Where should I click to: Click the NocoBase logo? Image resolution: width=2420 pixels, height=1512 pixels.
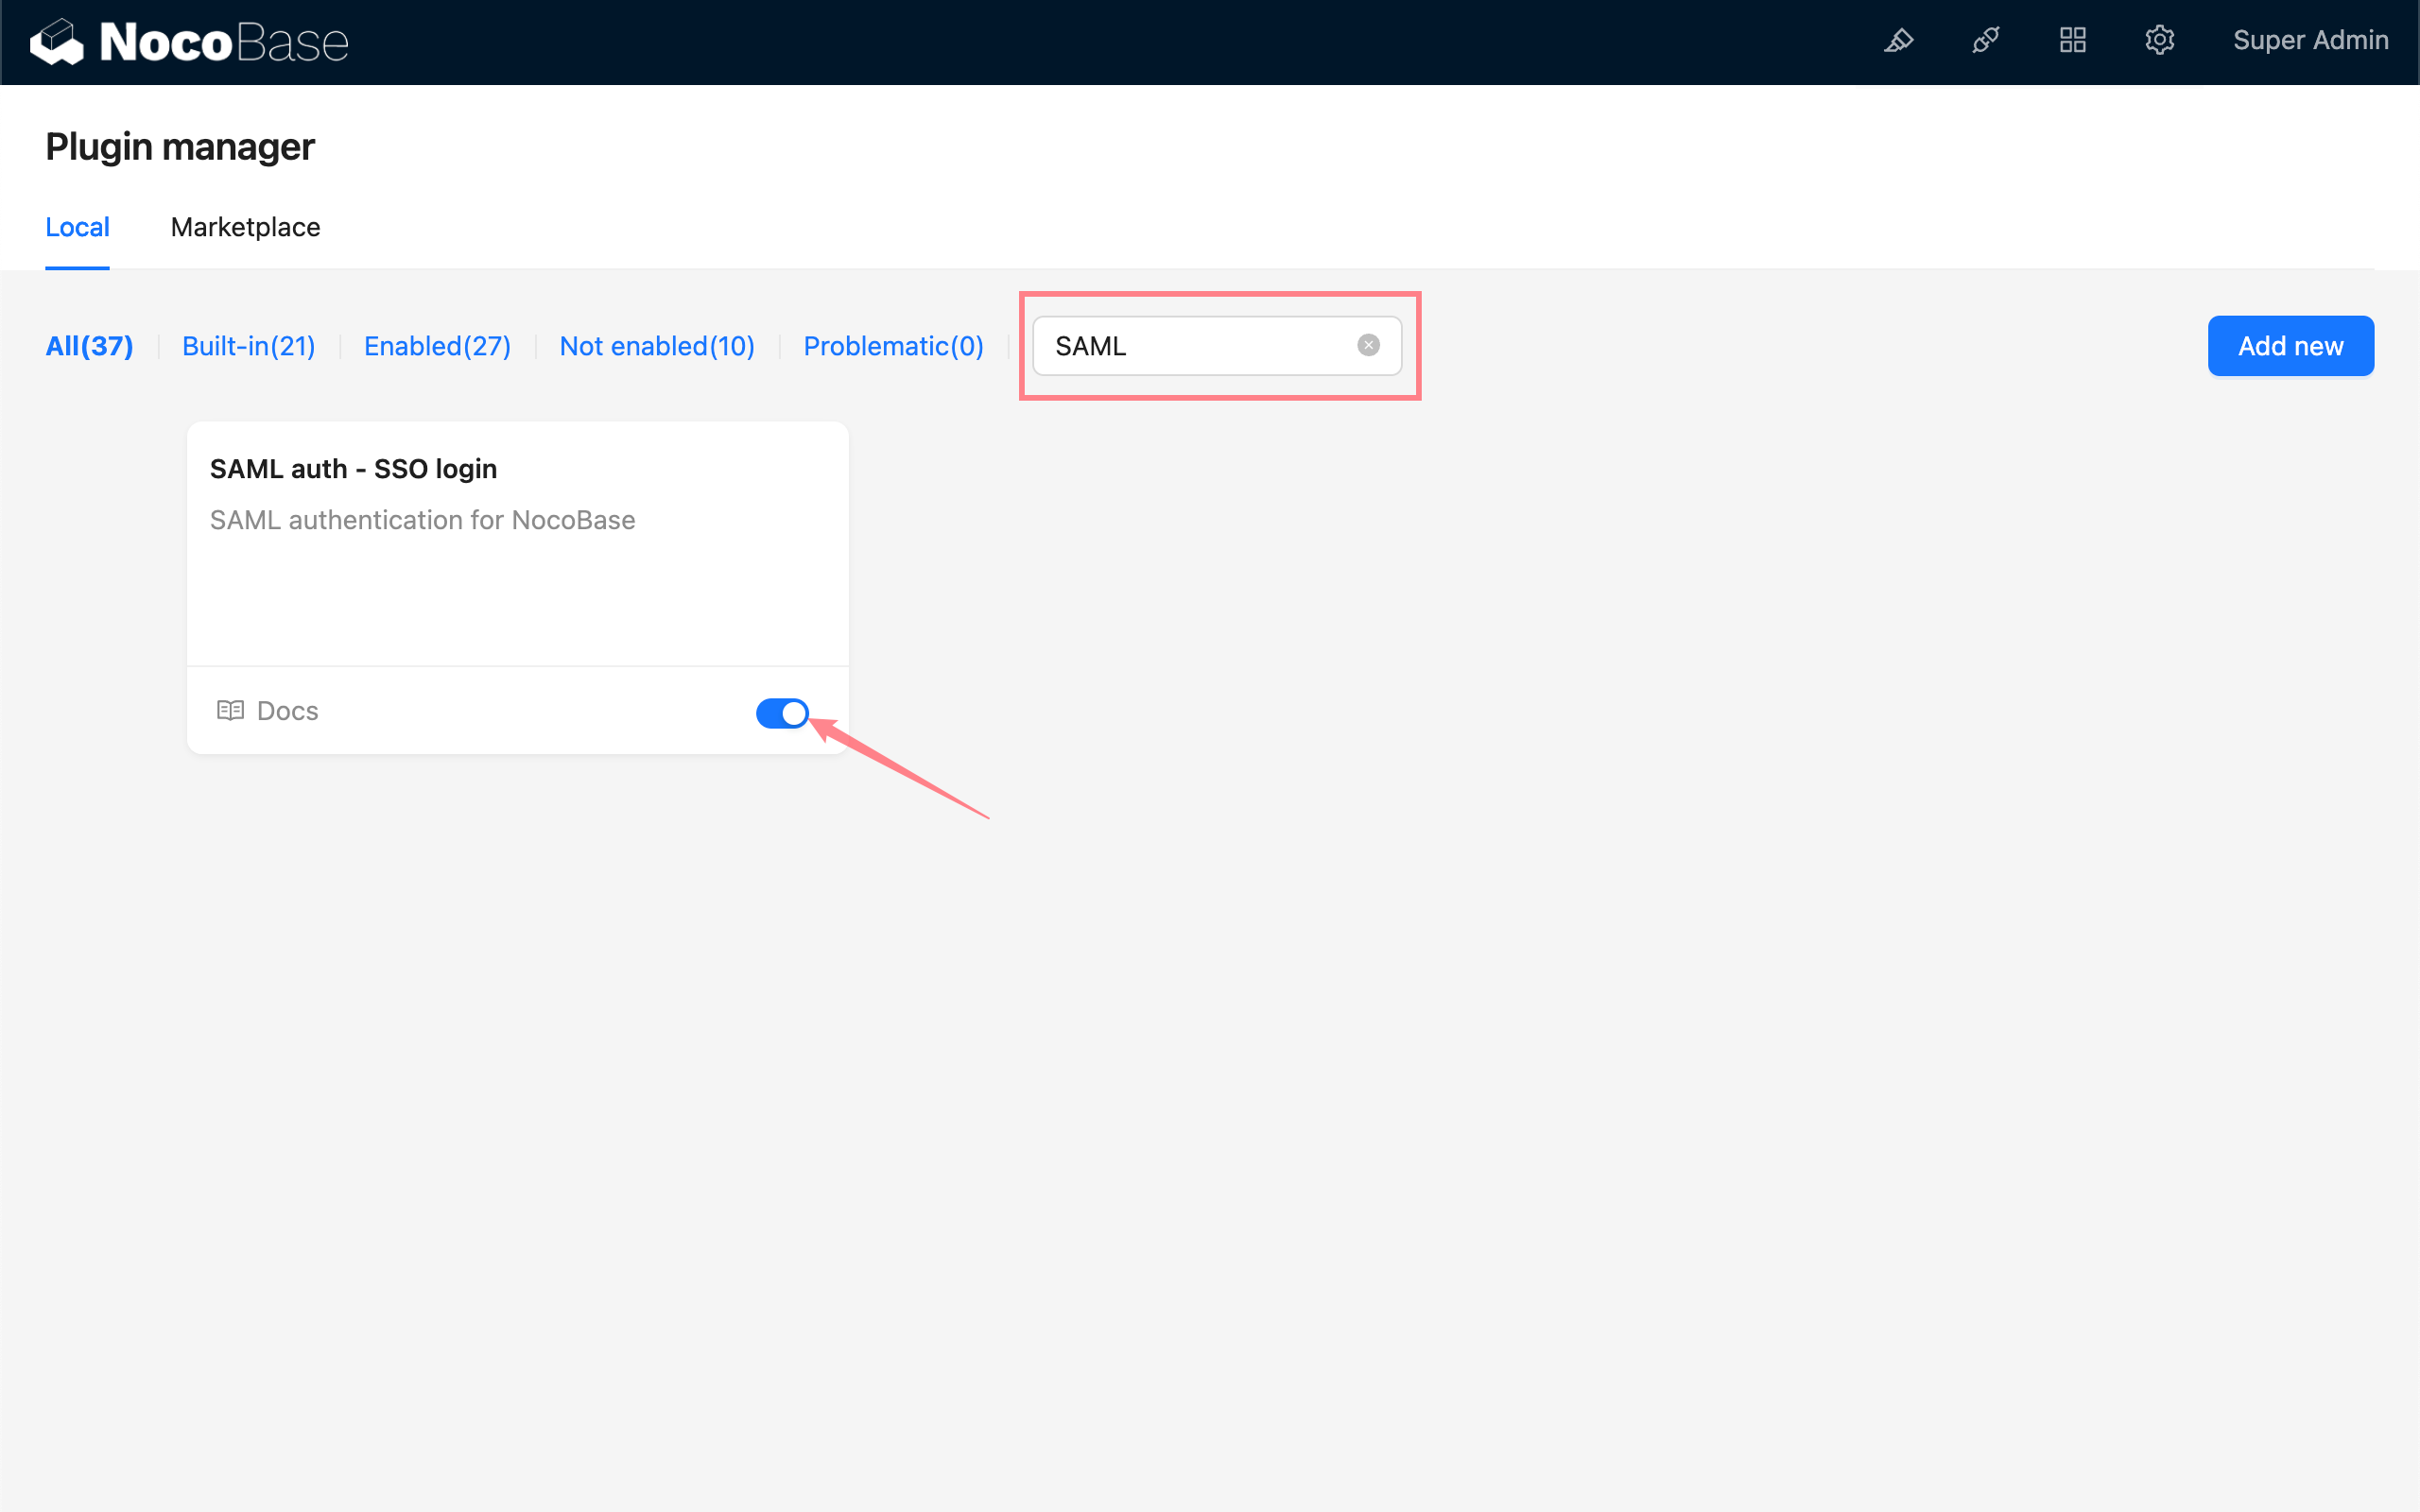[190, 42]
